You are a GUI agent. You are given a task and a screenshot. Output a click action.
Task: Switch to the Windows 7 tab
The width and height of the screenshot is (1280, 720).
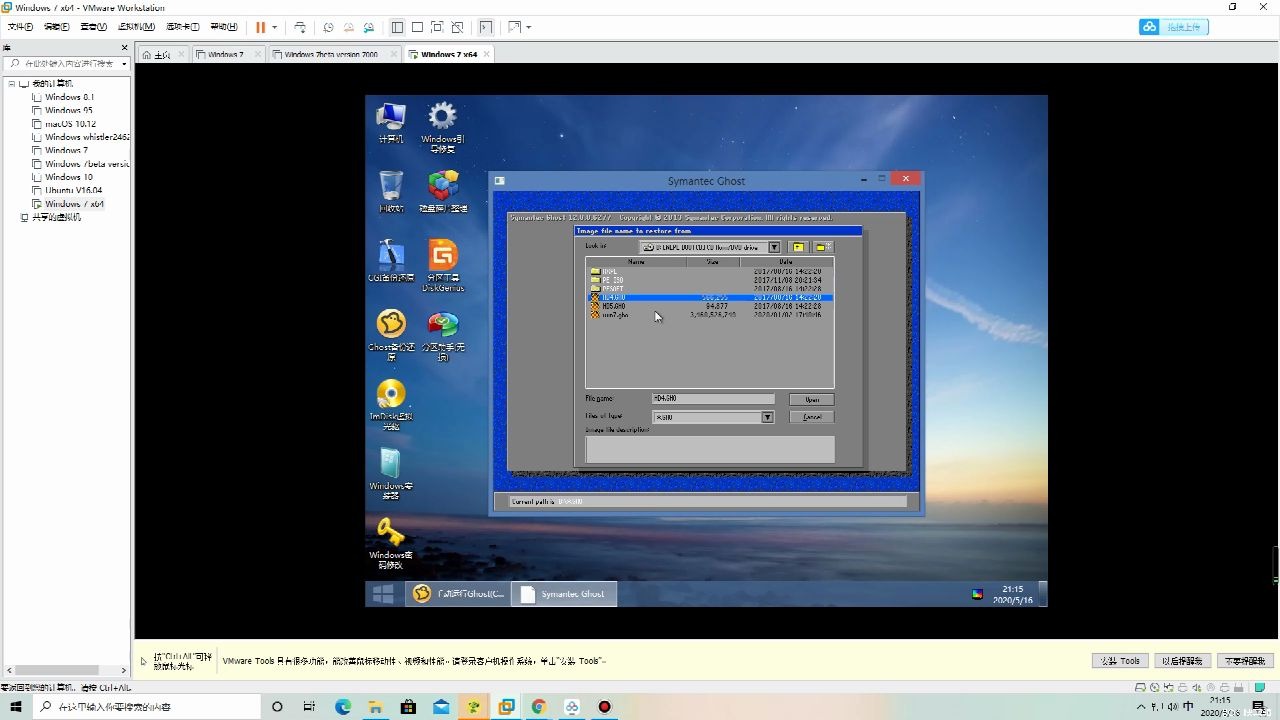click(225, 54)
